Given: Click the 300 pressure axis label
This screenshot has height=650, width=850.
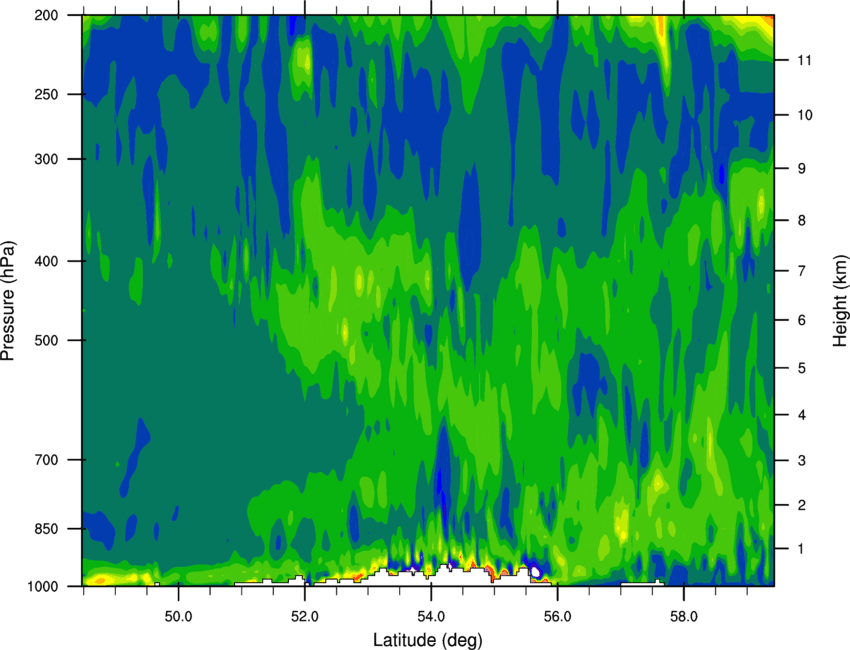Looking at the screenshot, I should pos(46,159).
